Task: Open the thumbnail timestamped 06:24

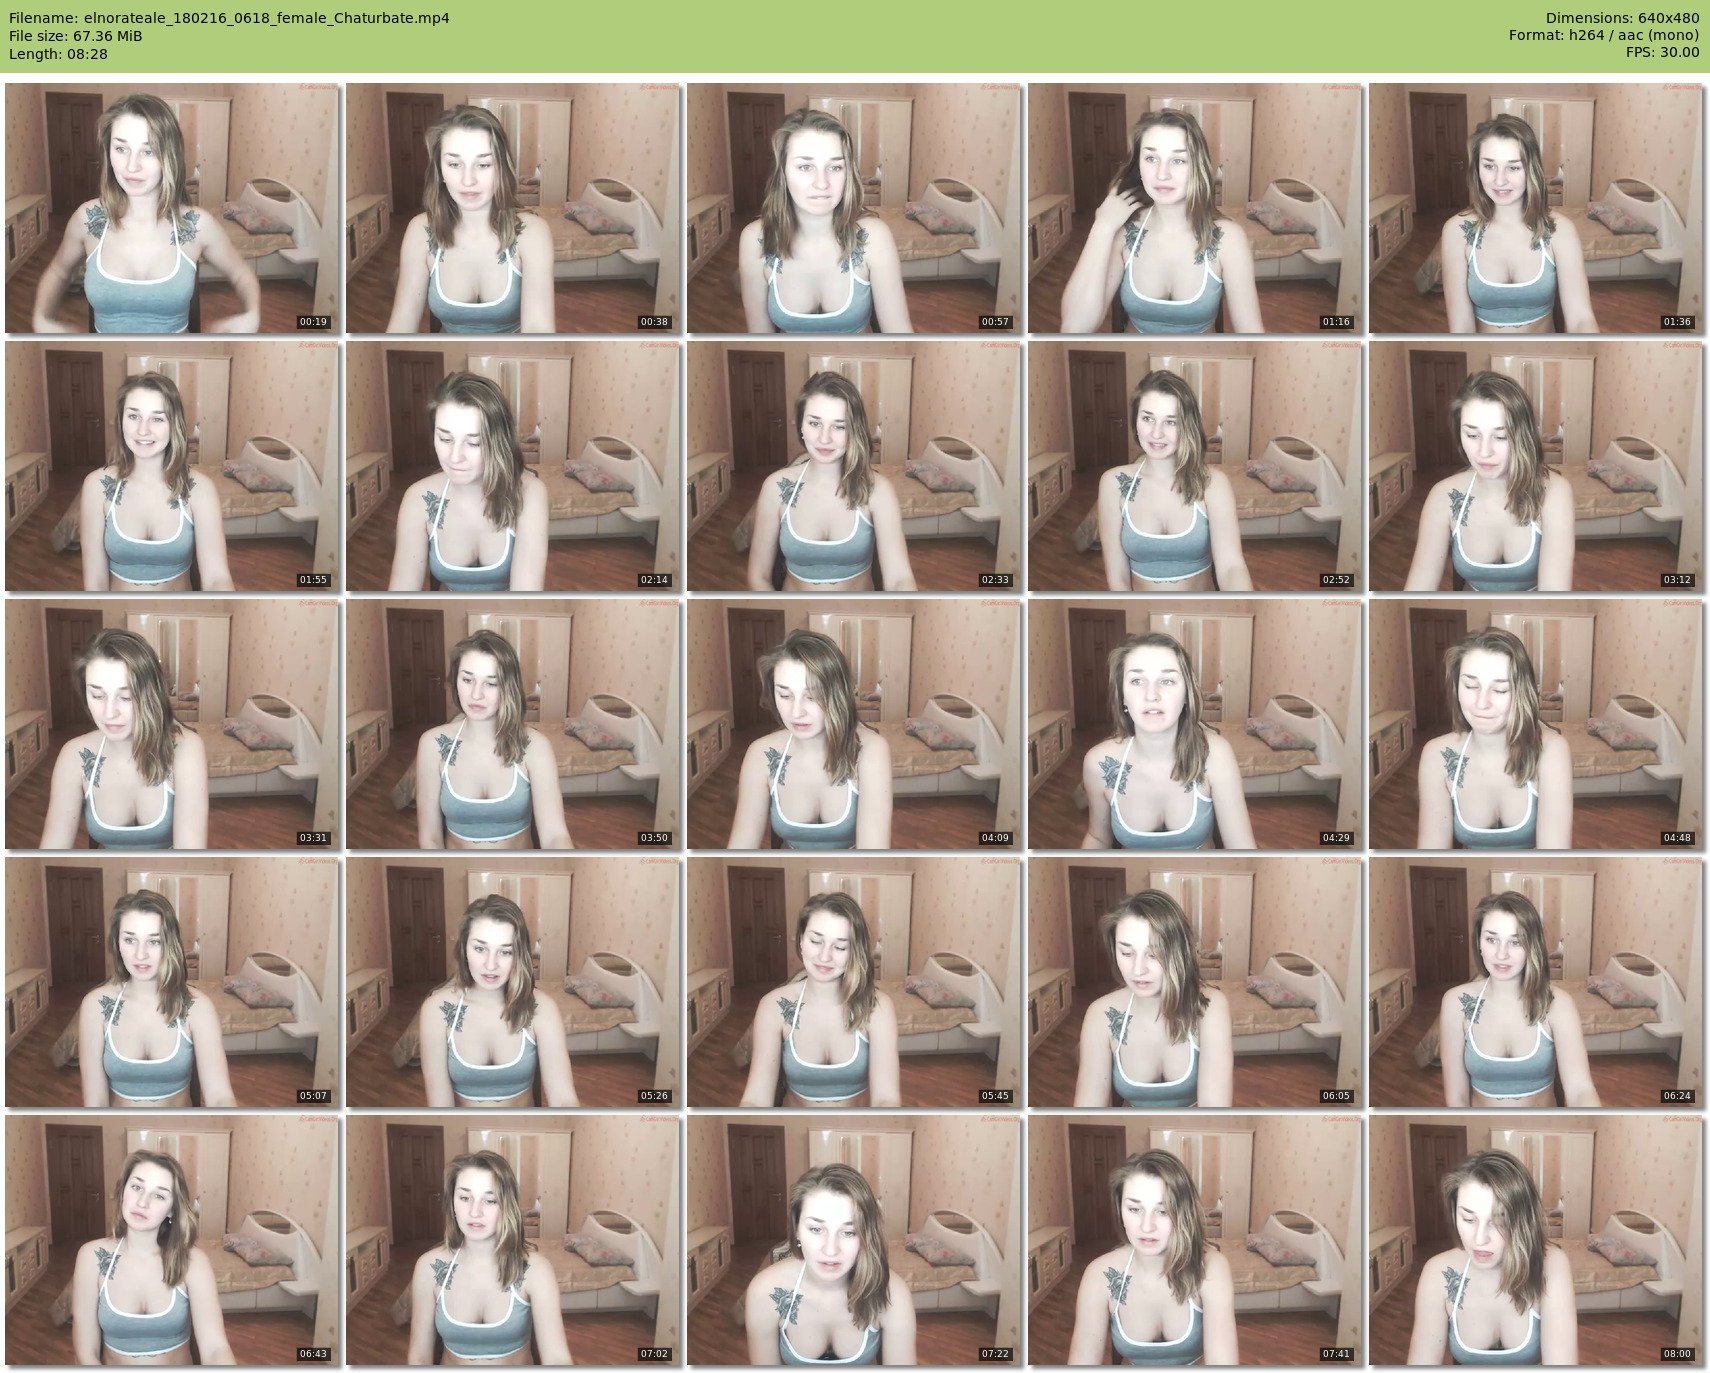Action: click(1536, 982)
